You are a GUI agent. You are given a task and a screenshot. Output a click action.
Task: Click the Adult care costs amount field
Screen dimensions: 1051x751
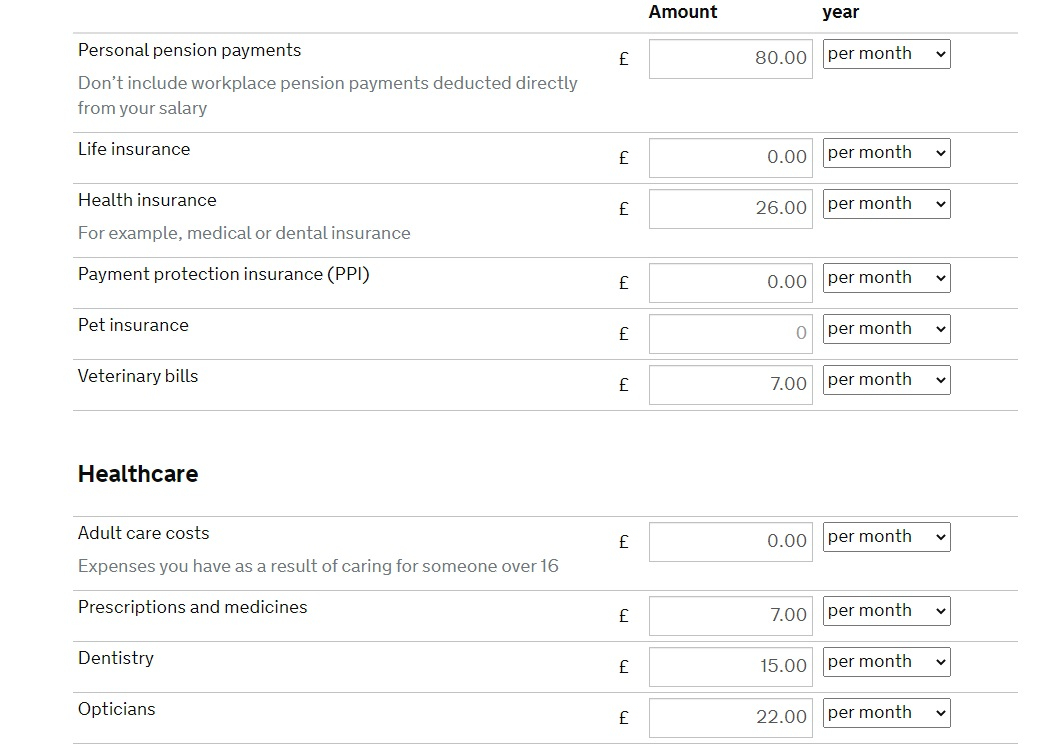coord(730,541)
